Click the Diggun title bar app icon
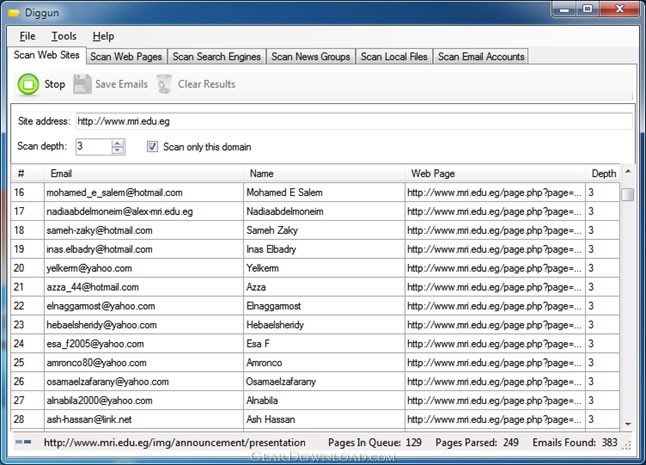The image size is (646, 465). [14, 13]
